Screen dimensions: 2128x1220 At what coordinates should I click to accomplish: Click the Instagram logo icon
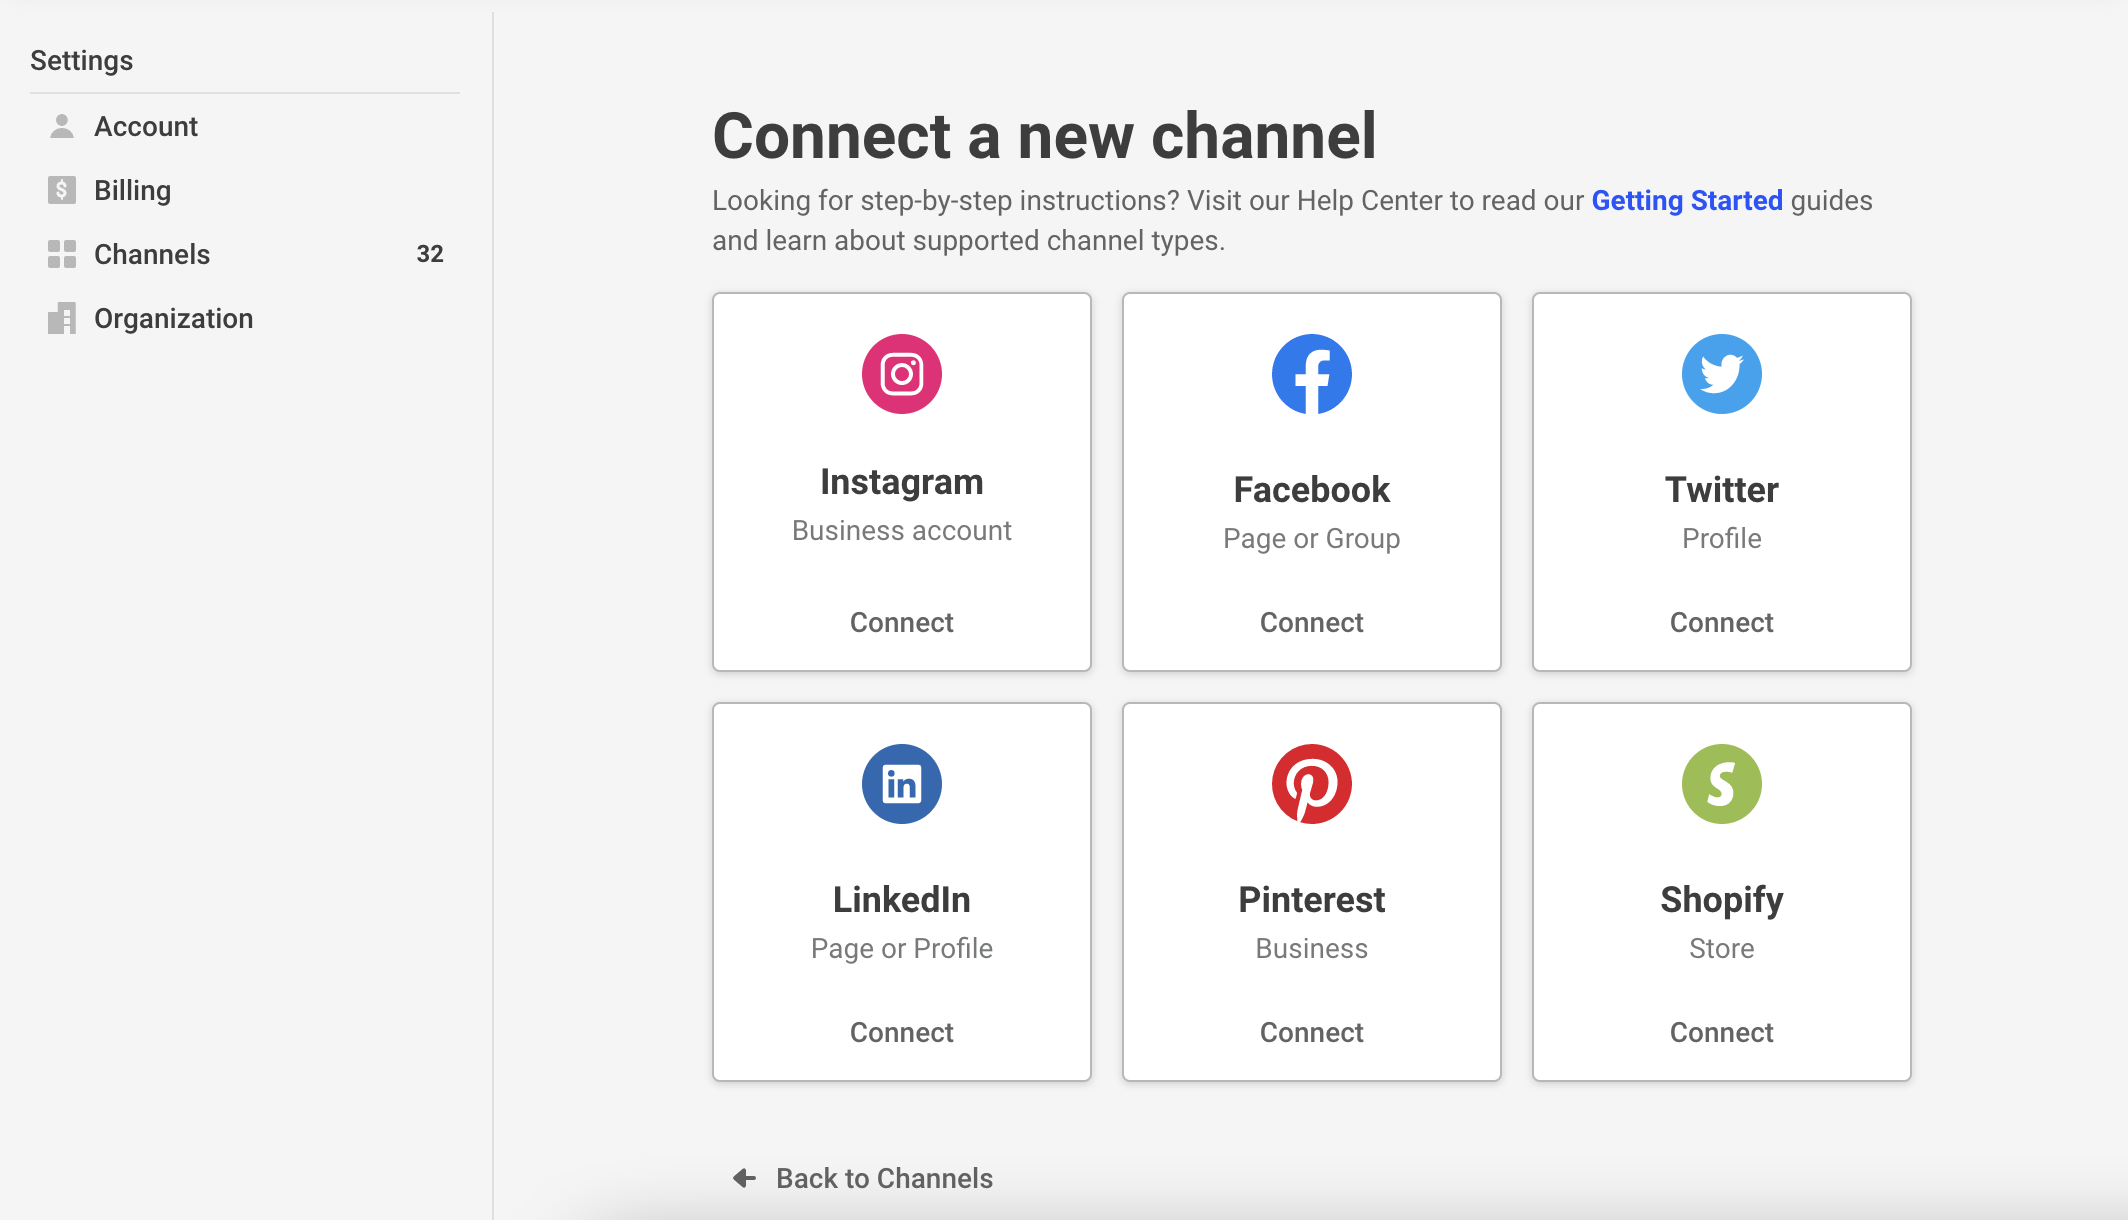(901, 374)
